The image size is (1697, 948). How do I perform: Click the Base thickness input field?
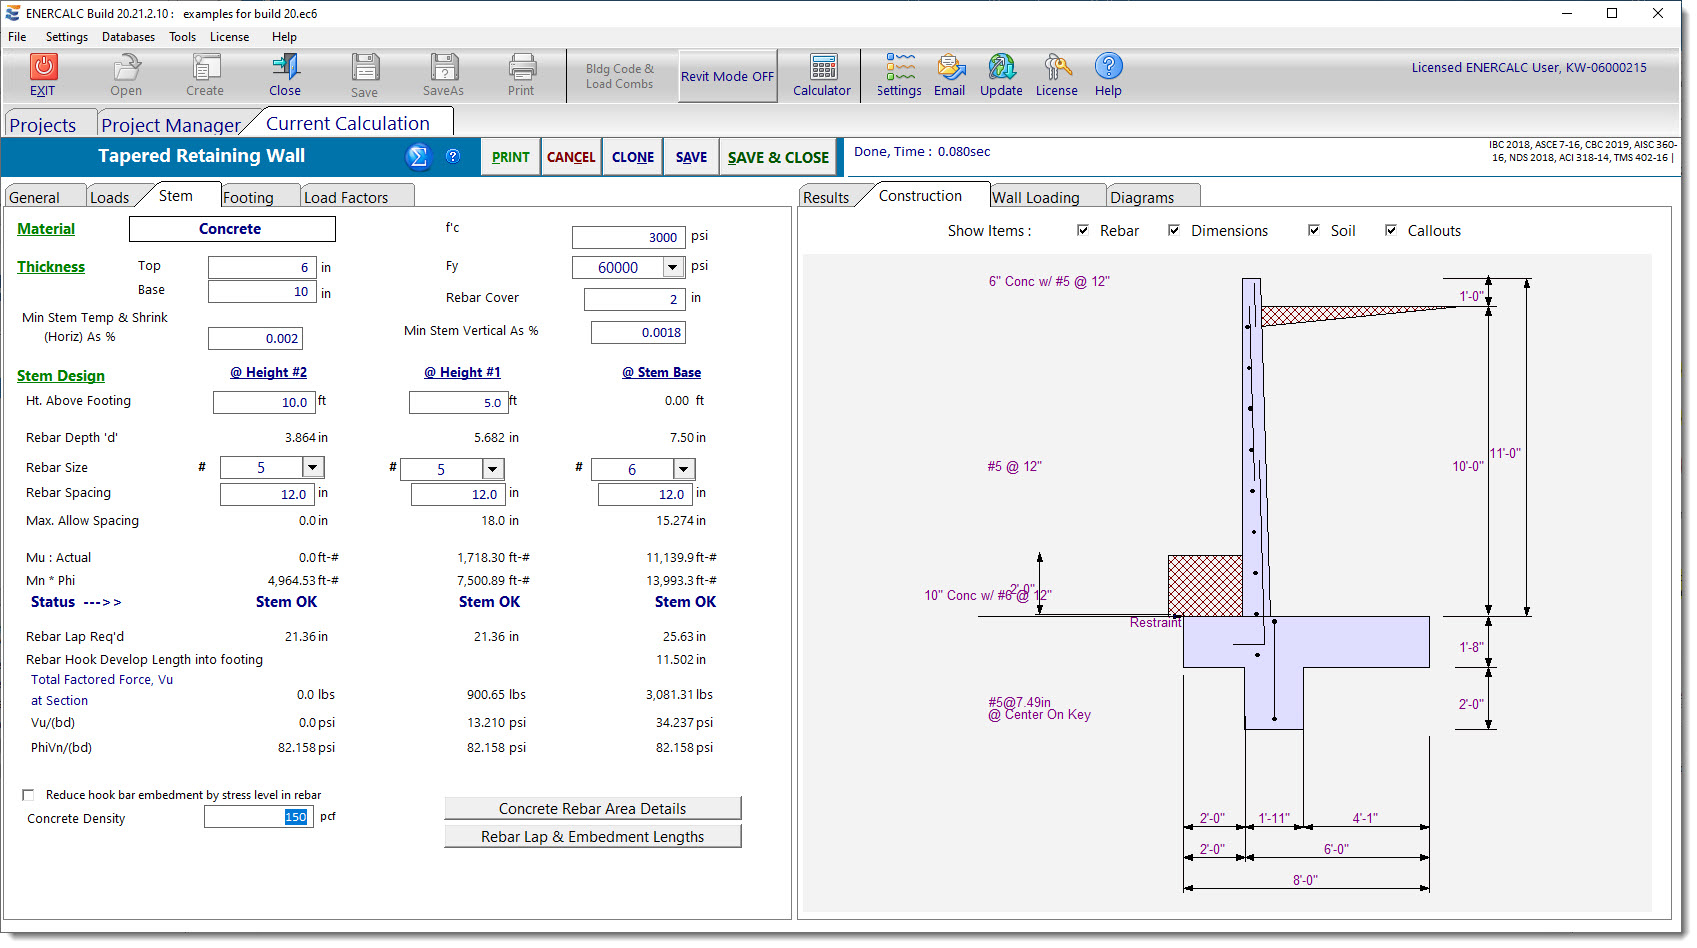(262, 291)
